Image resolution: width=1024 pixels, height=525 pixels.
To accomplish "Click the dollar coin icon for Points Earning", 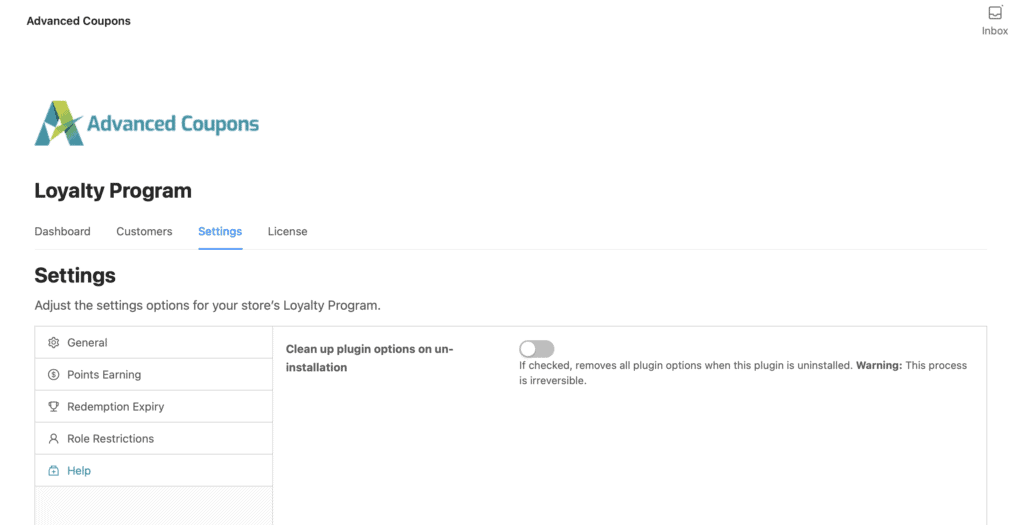I will (x=54, y=375).
